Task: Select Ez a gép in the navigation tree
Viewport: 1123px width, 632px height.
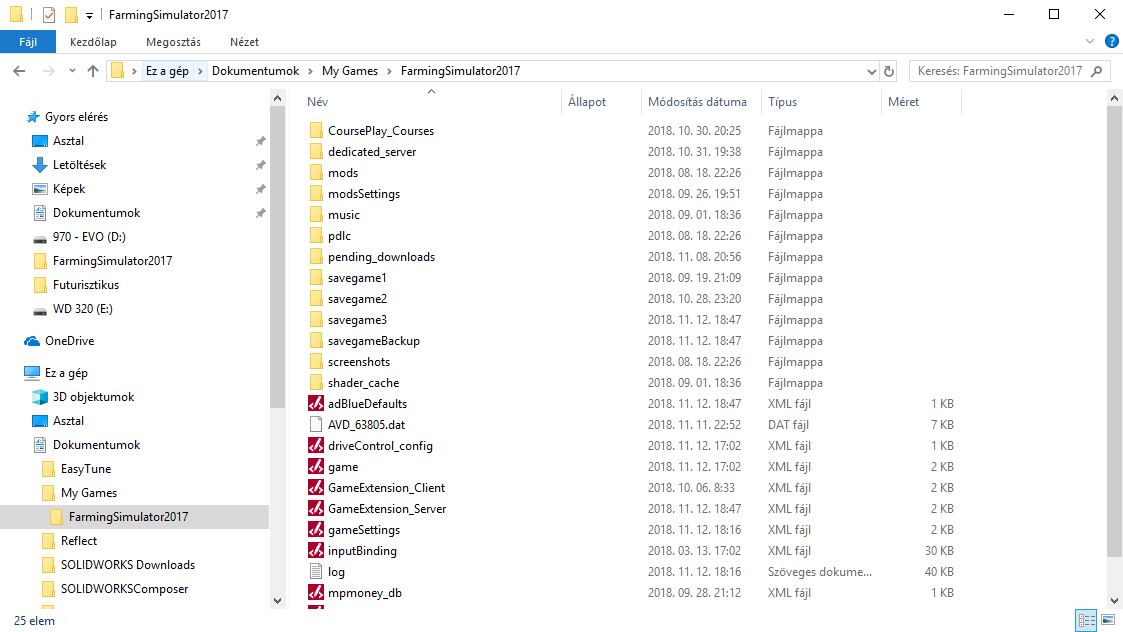Action: pos(66,373)
